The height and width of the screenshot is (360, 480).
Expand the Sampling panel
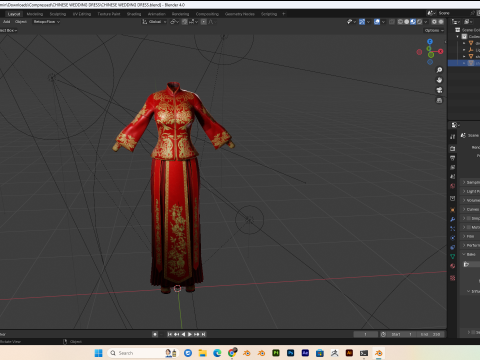click(471, 182)
